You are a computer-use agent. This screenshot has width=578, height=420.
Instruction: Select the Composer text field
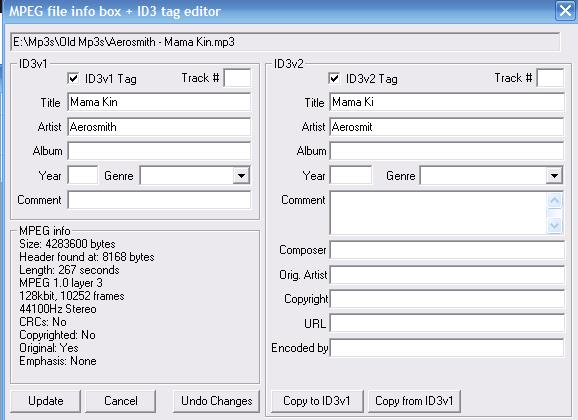pos(447,250)
